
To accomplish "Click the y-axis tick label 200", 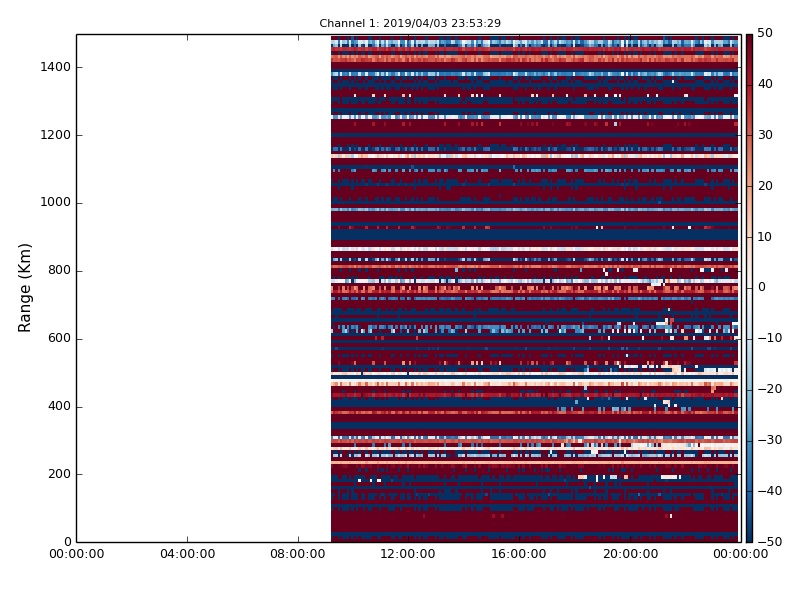I will coord(59,473).
